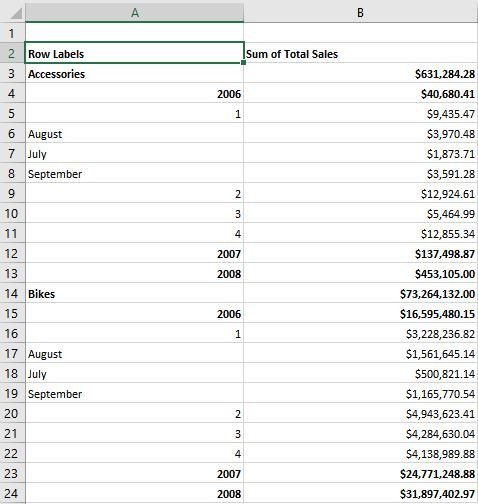Select the 2008 cell in row 24
This screenshot has height=504, width=478.
[134, 493]
